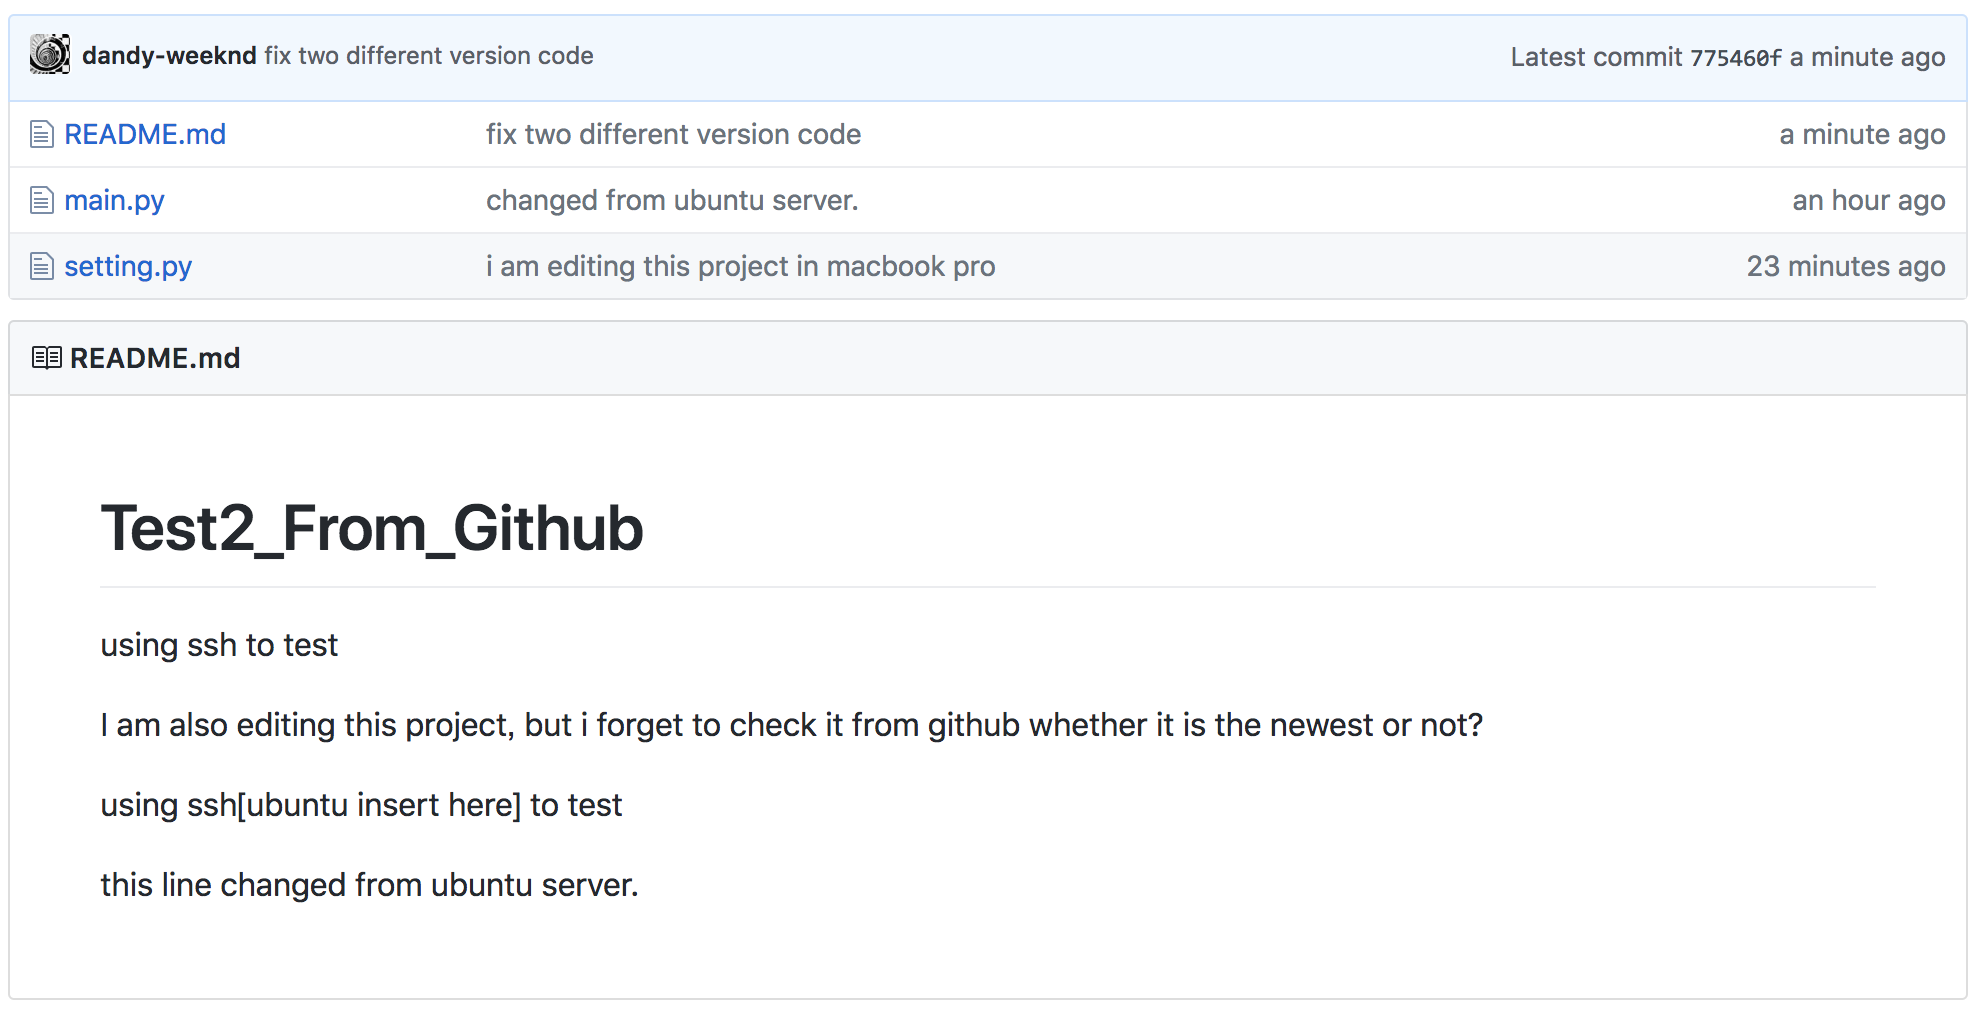
Task: Click the 'an hour ago' timestamp for main.py
Action: (x=1868, y=200)
